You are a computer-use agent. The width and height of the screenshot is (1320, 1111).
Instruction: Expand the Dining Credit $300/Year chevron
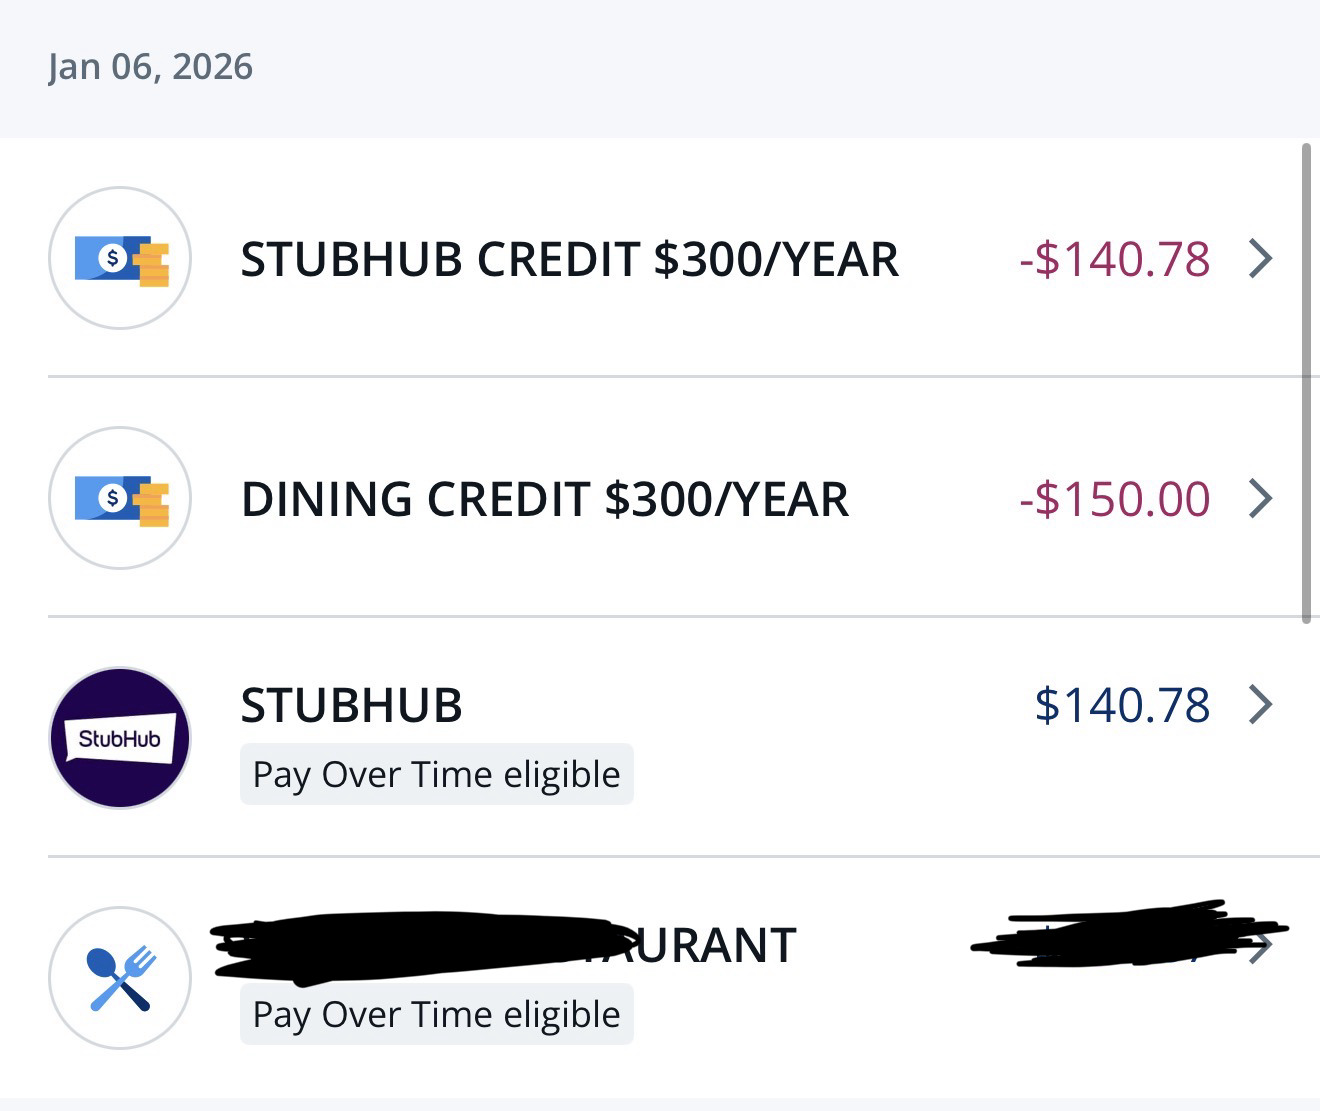tap(1261, 498)
